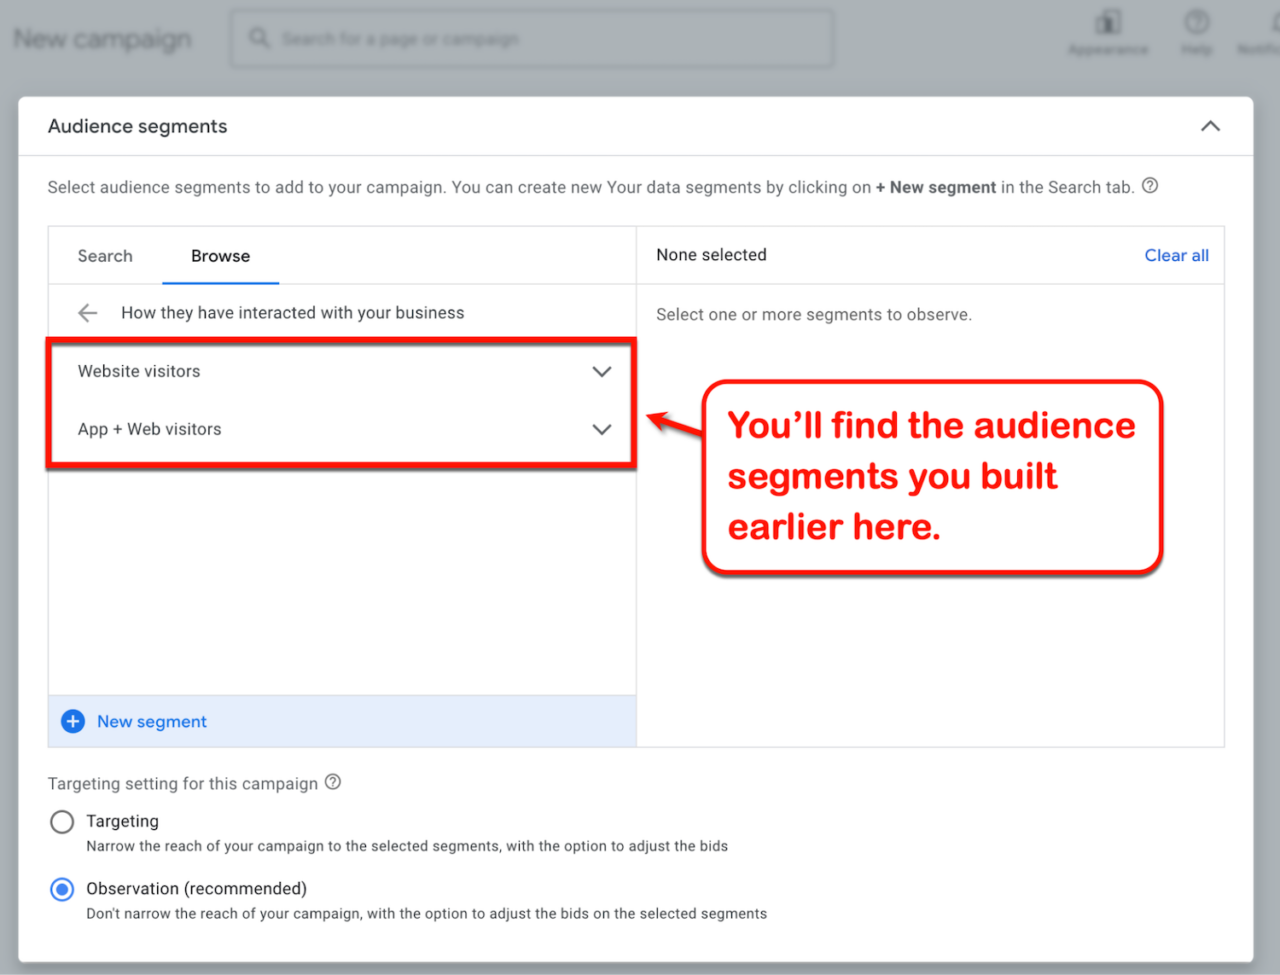Image resolution: width=1280 pixels, height=975 pixels.
Task: Click Clear all link
Action: click(x=1176, y=255)
